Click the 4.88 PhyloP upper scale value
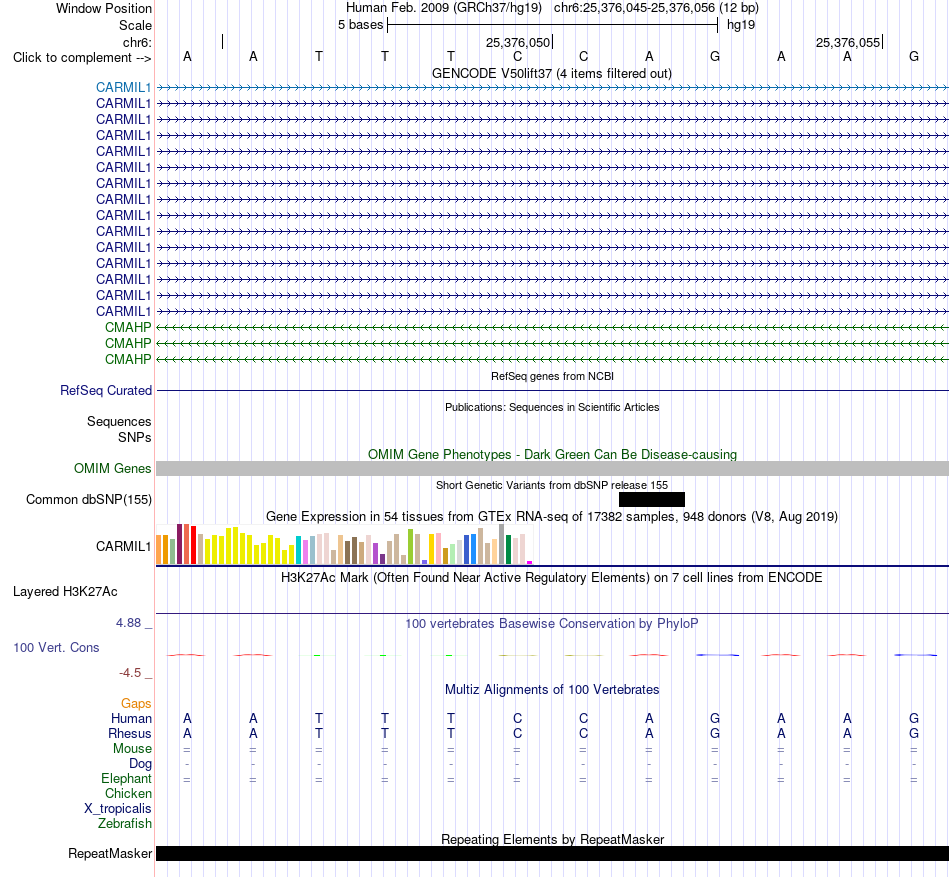The height and width of the screenshot is (877, 950). (128, 623)
